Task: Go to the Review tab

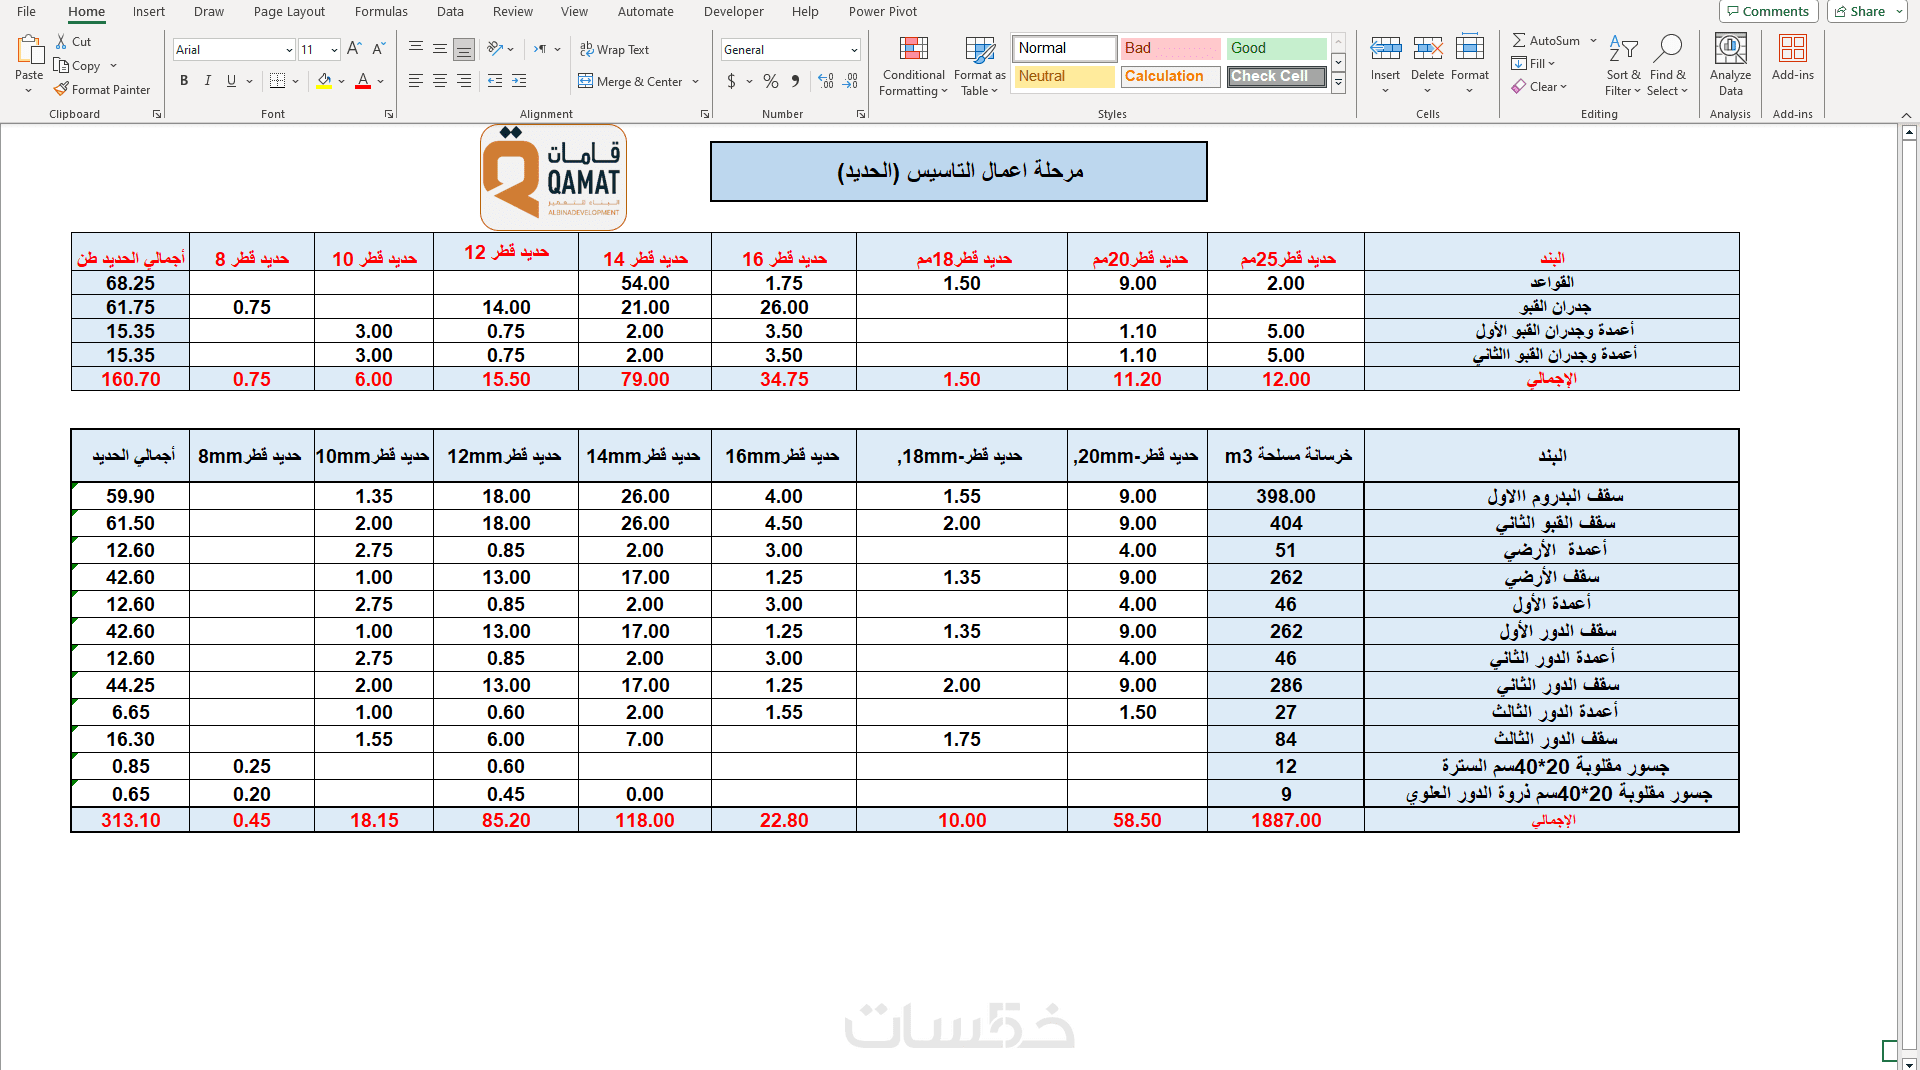Action: [x=512, y=12]
